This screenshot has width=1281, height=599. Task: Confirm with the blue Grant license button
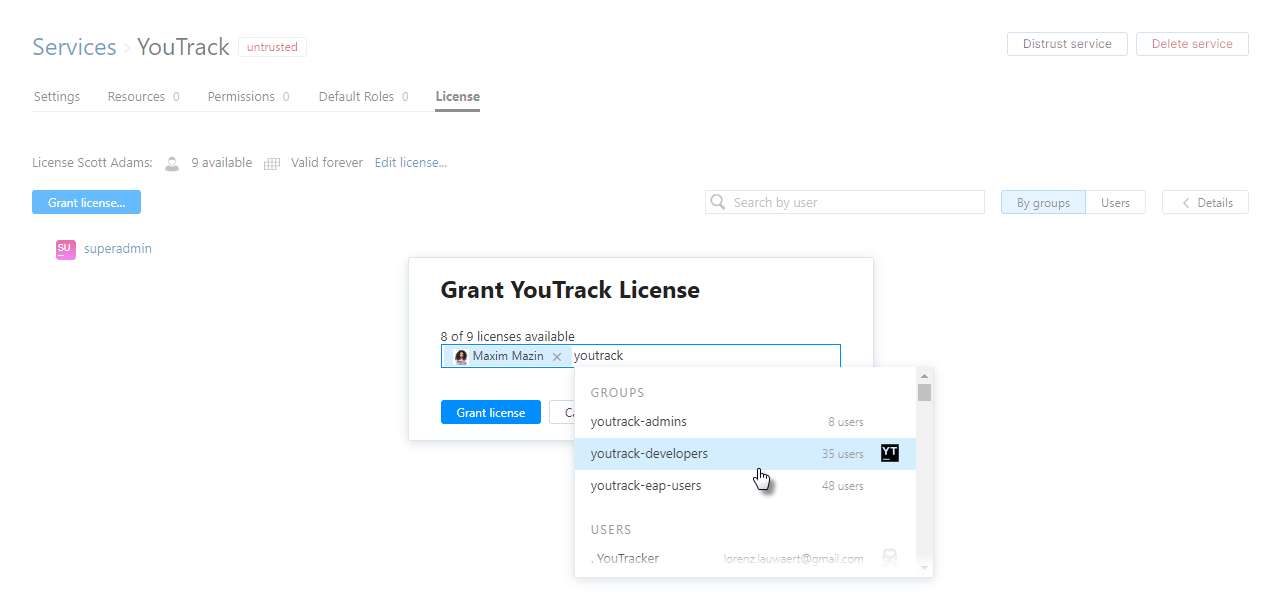[491, 412]
